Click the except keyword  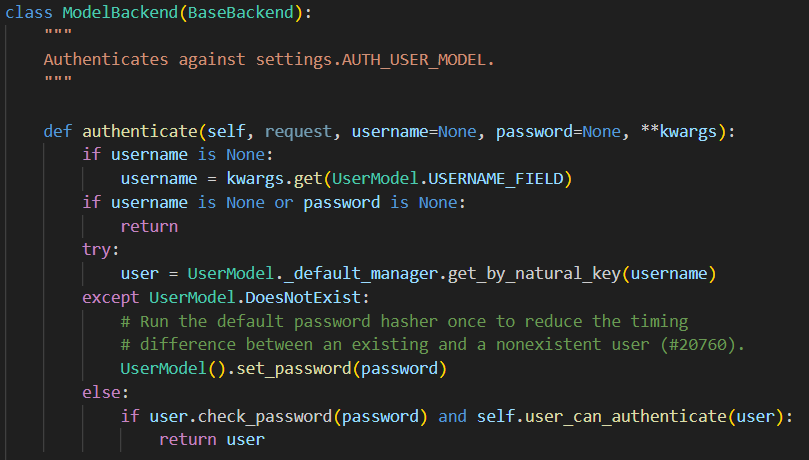click(111, 297)
